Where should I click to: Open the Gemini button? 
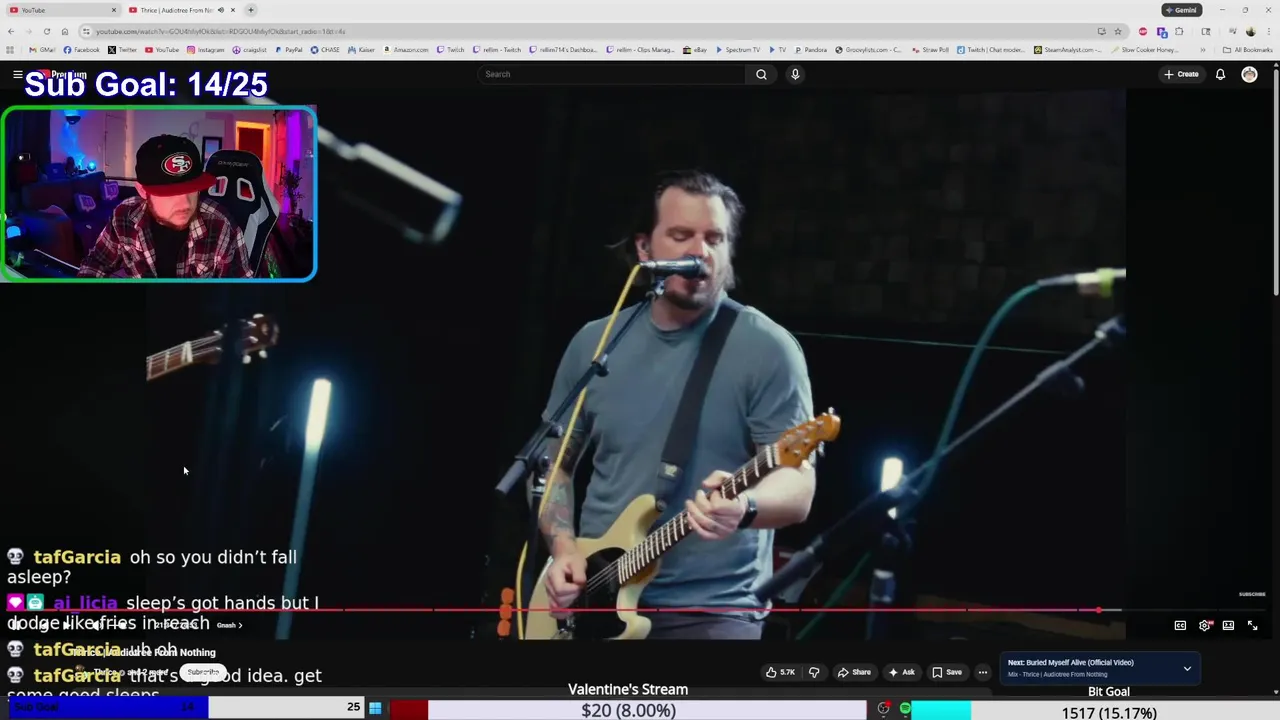[x=1181, y=10]
